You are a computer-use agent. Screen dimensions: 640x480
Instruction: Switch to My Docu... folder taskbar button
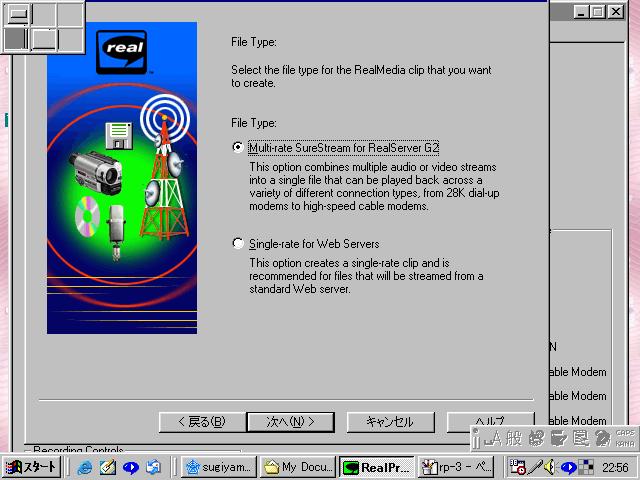tap(298, 467)
